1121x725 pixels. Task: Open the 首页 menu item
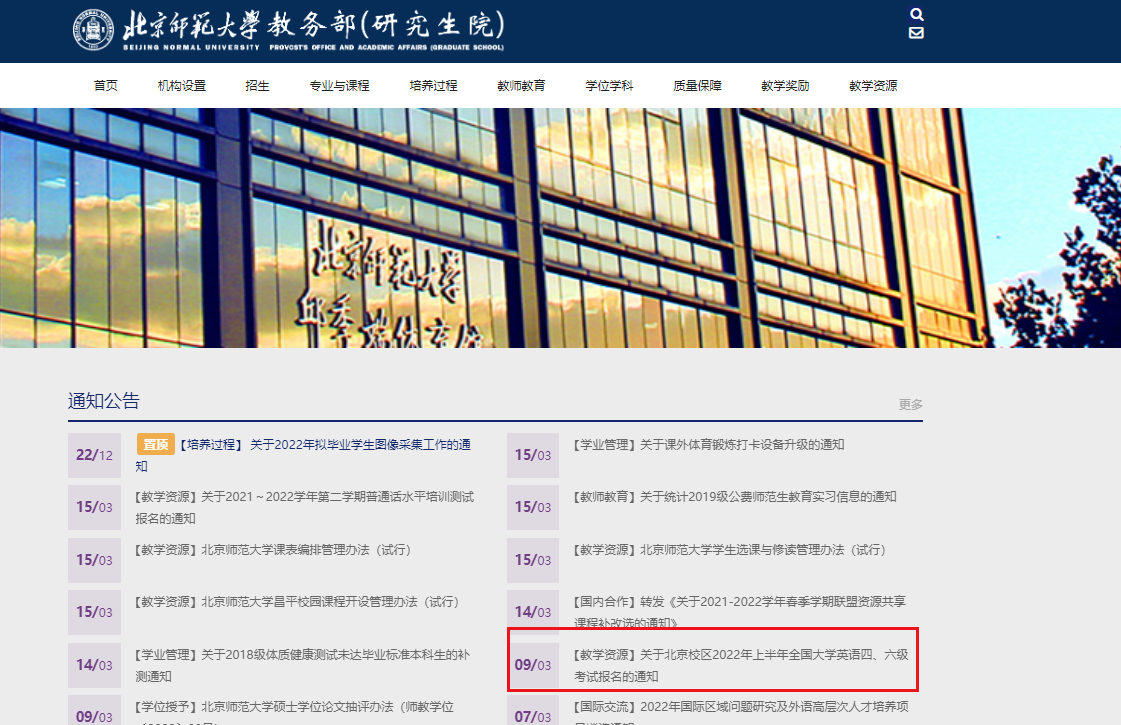click(106, 86)
